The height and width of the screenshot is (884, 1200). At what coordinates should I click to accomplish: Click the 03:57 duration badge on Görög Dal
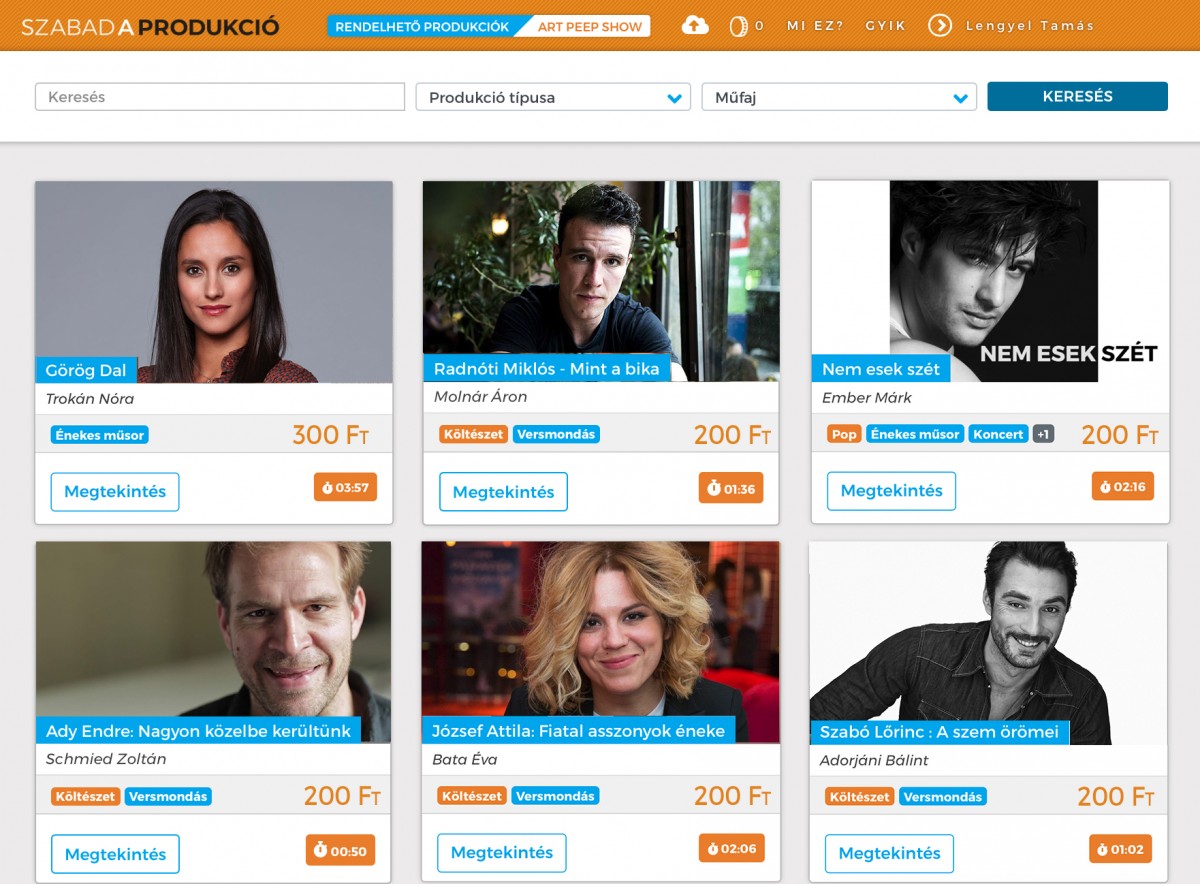point(345,488)
